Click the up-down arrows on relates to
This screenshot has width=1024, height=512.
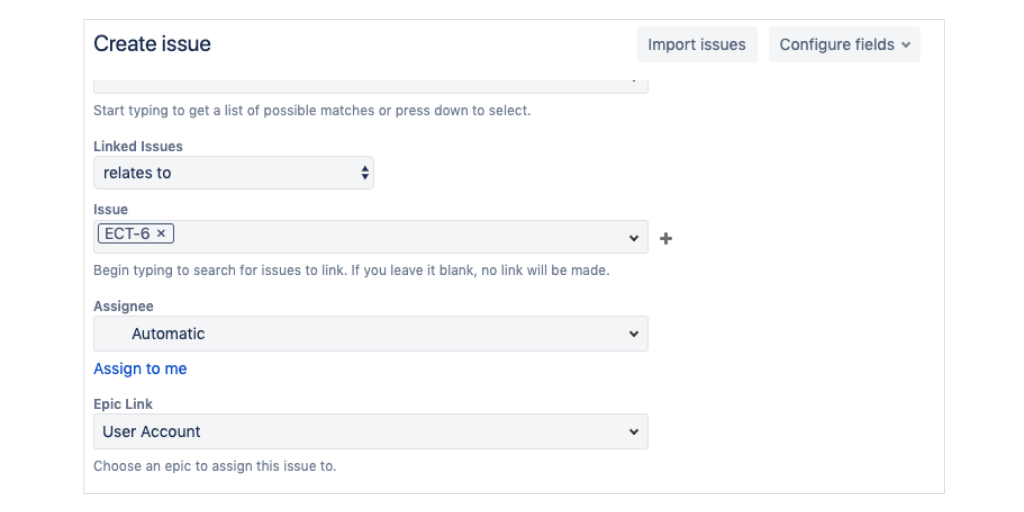coord(364,173)
